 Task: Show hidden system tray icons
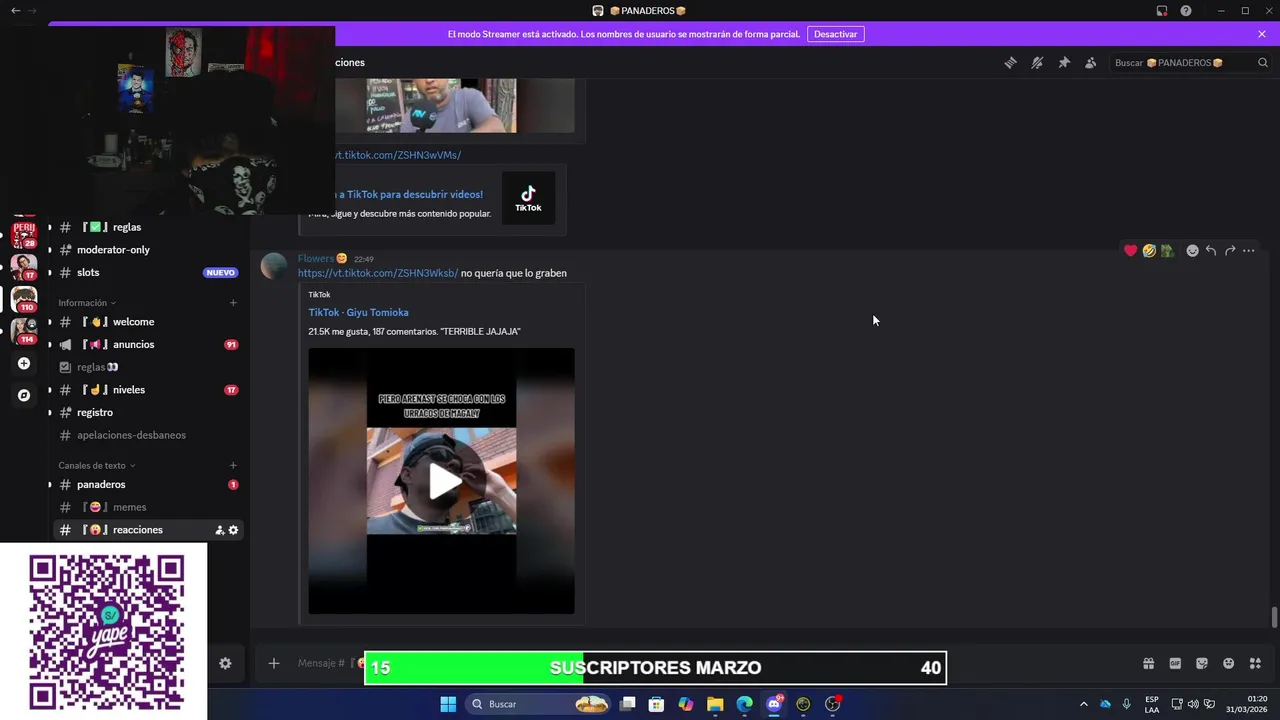coord(1083,704)
